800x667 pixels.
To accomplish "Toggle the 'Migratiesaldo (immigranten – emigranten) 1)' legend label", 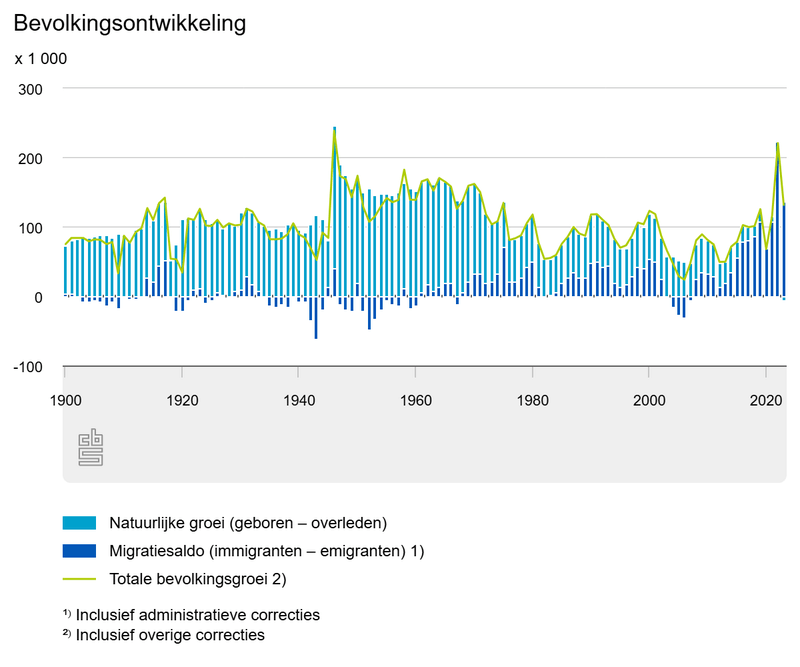I will [267, 551].
